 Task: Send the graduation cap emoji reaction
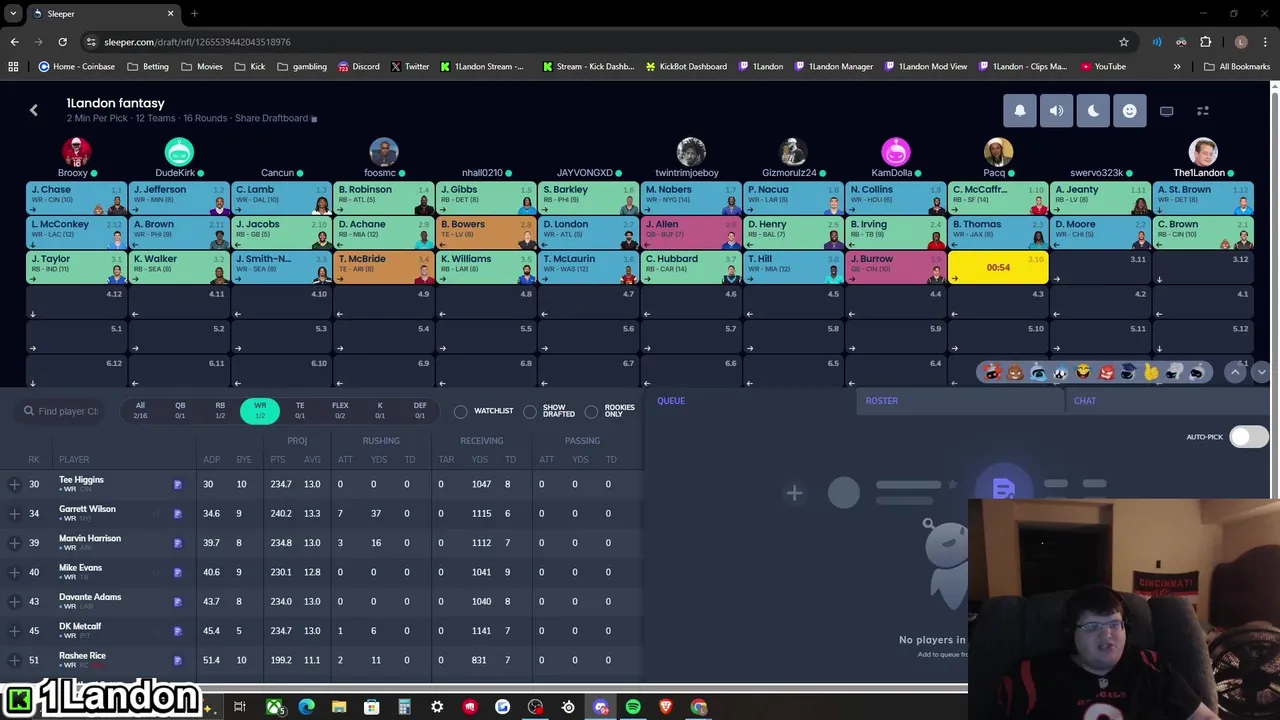pos(1128,373)
